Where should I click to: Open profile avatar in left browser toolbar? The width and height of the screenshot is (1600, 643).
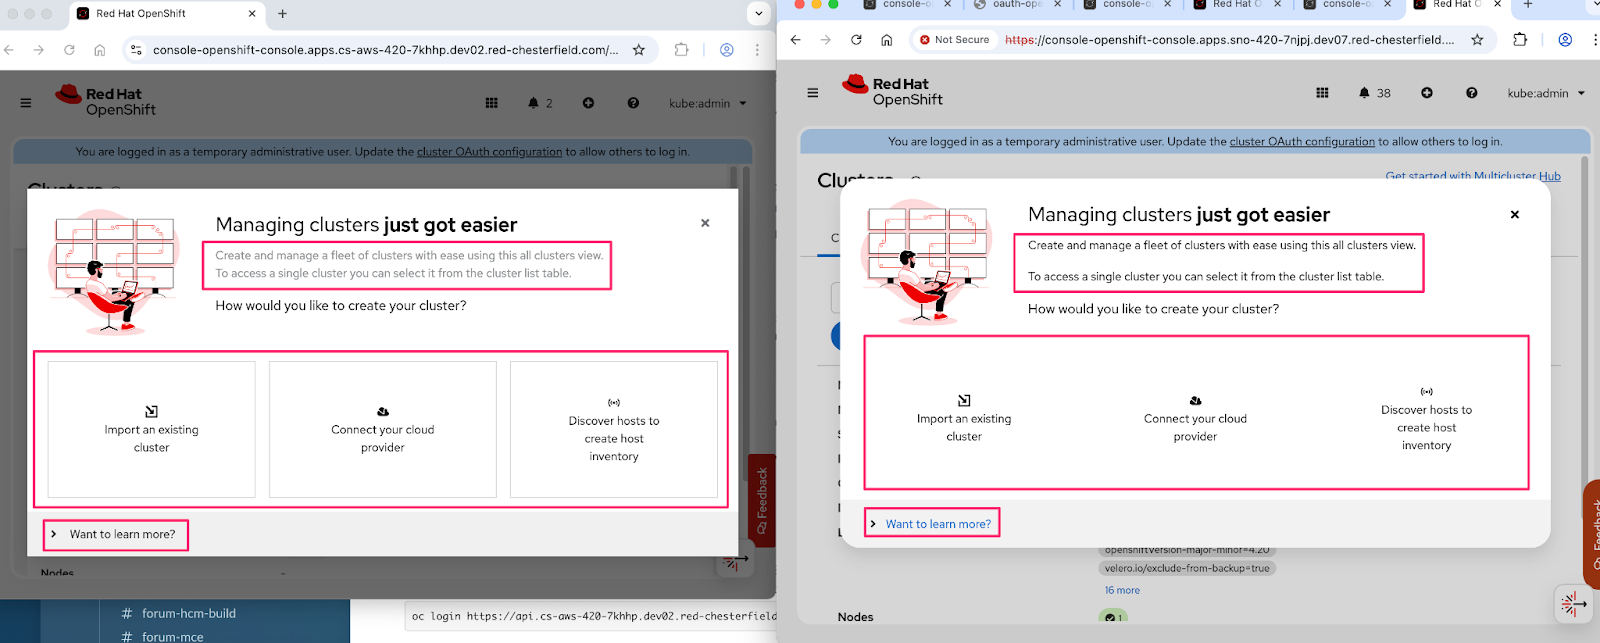click(727, 50)
